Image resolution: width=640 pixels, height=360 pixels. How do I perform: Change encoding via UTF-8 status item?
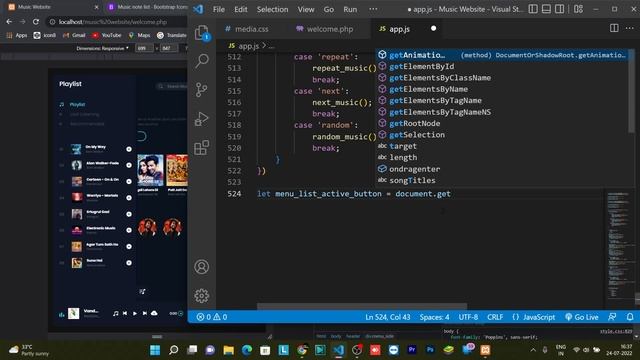[468, 317]
